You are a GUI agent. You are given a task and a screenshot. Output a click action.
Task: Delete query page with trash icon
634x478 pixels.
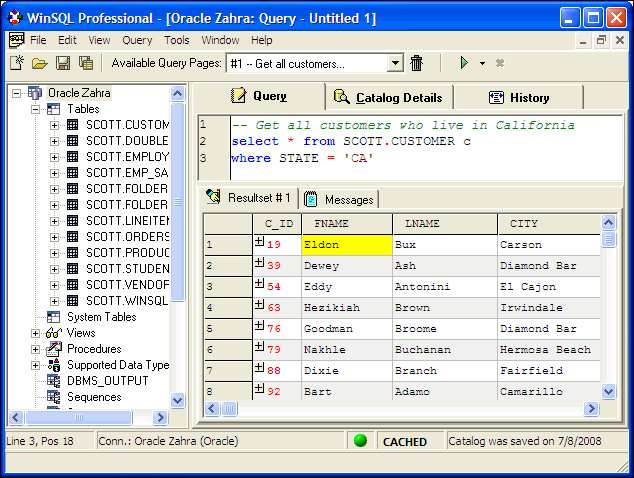416,63
